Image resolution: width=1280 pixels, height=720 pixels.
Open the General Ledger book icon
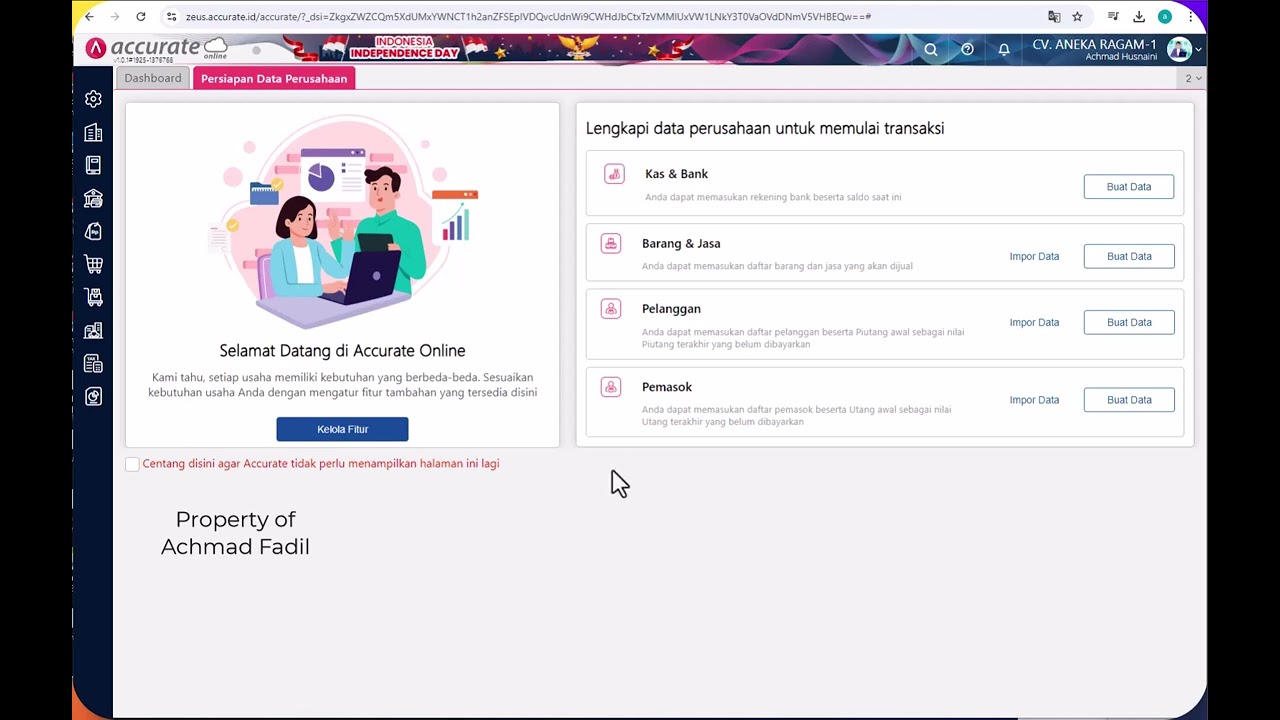[x=93, y=165]
